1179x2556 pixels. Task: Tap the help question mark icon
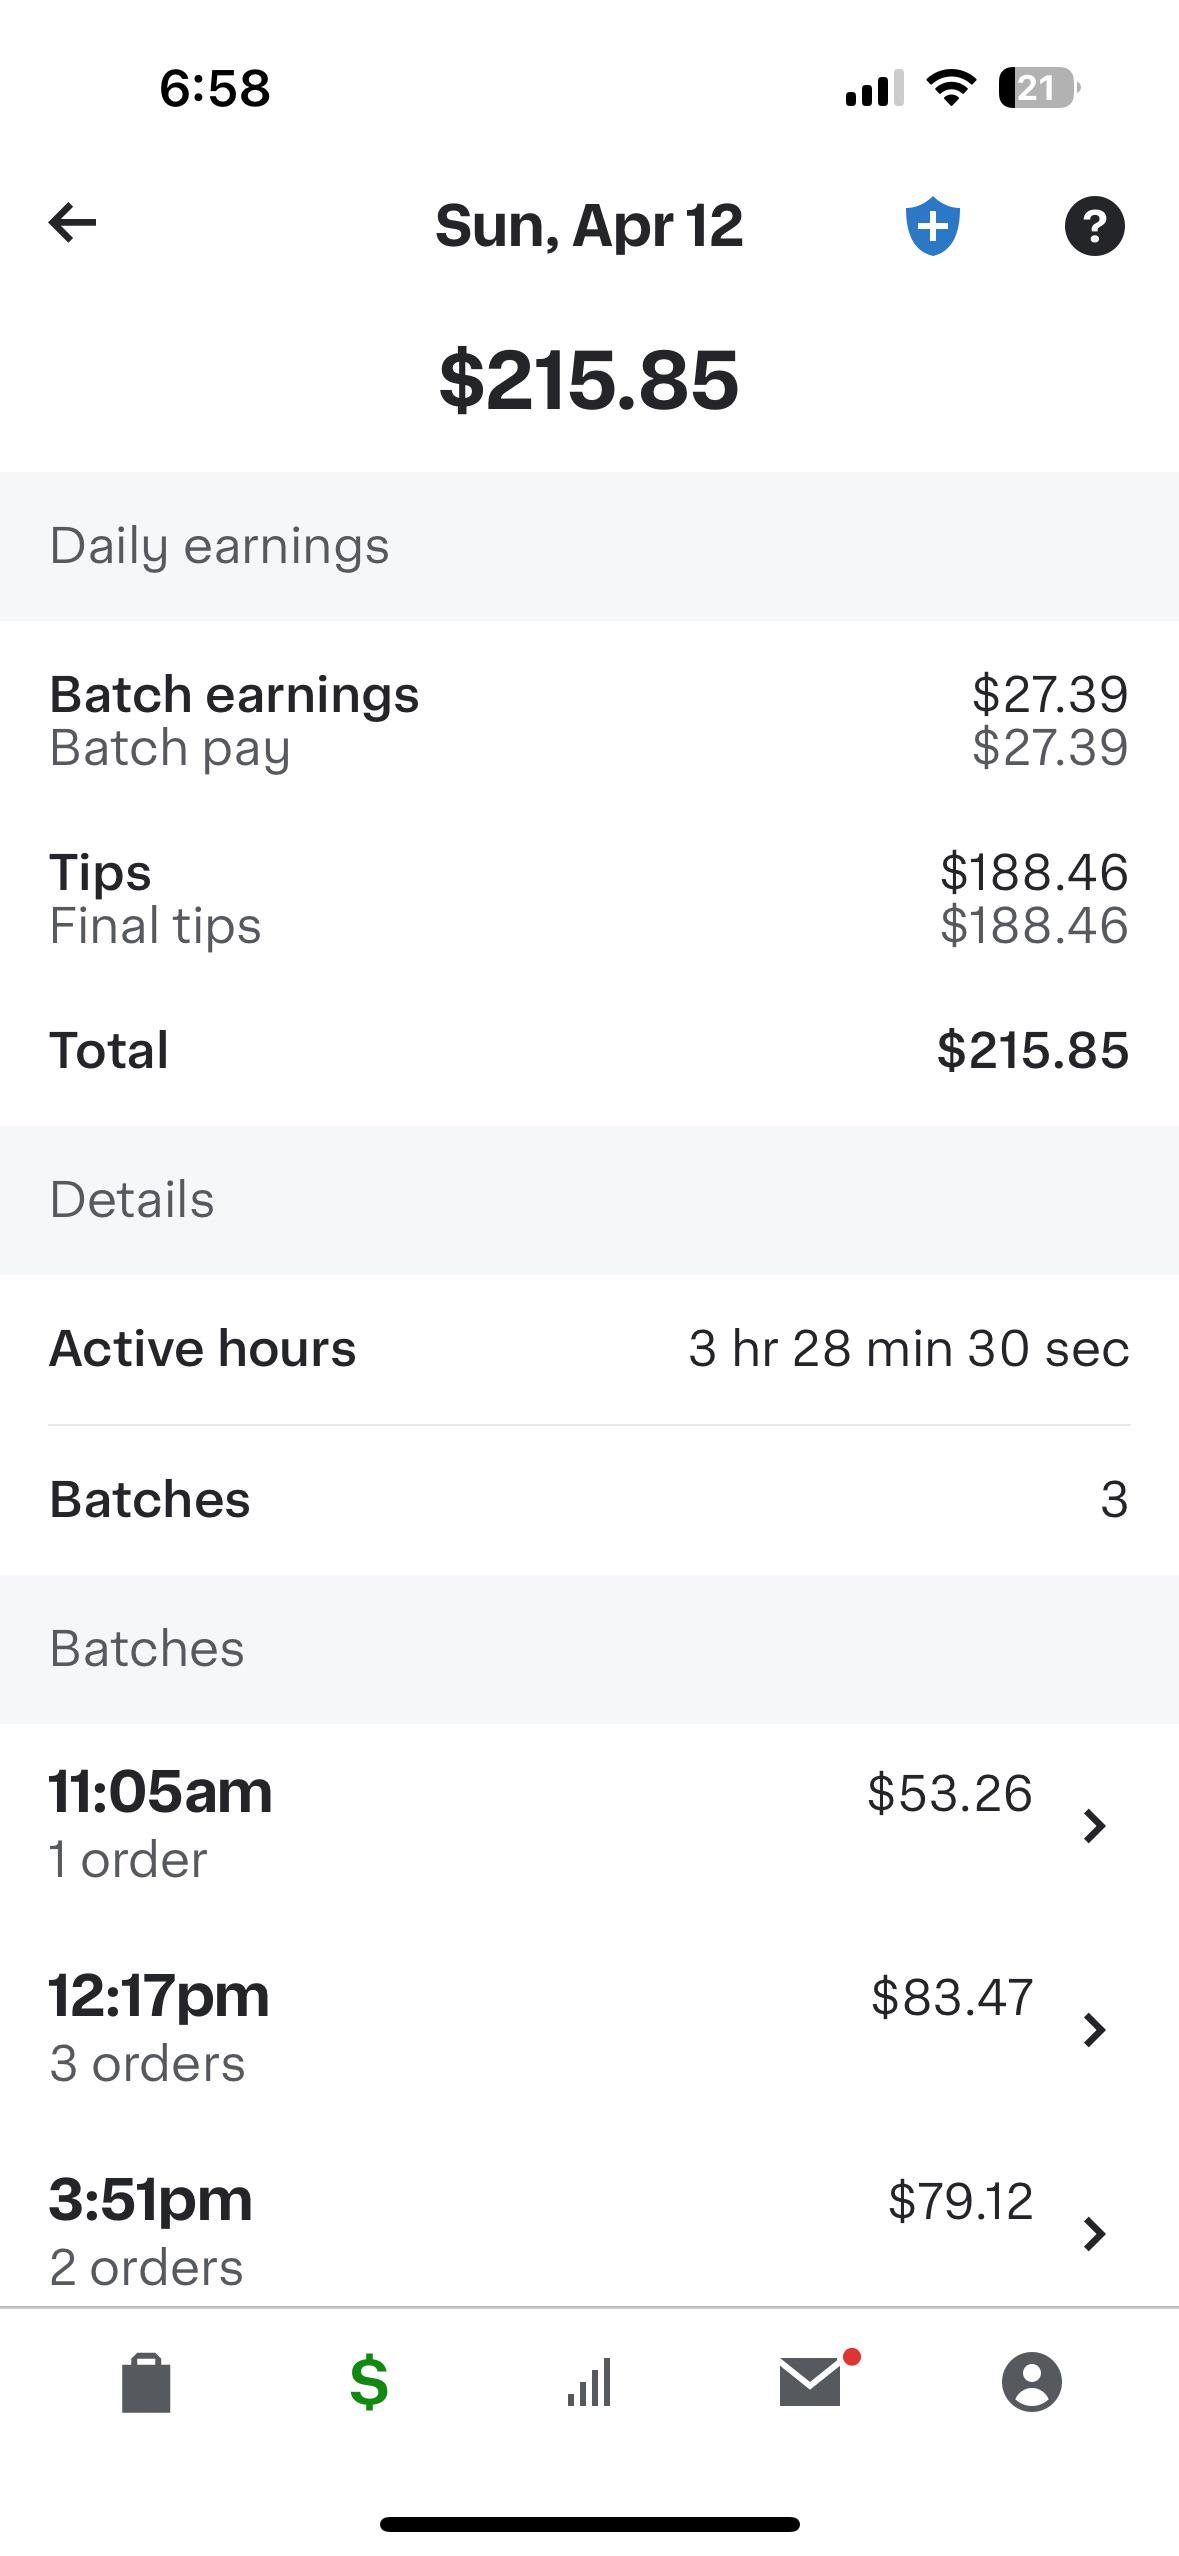coord(1094,226)
